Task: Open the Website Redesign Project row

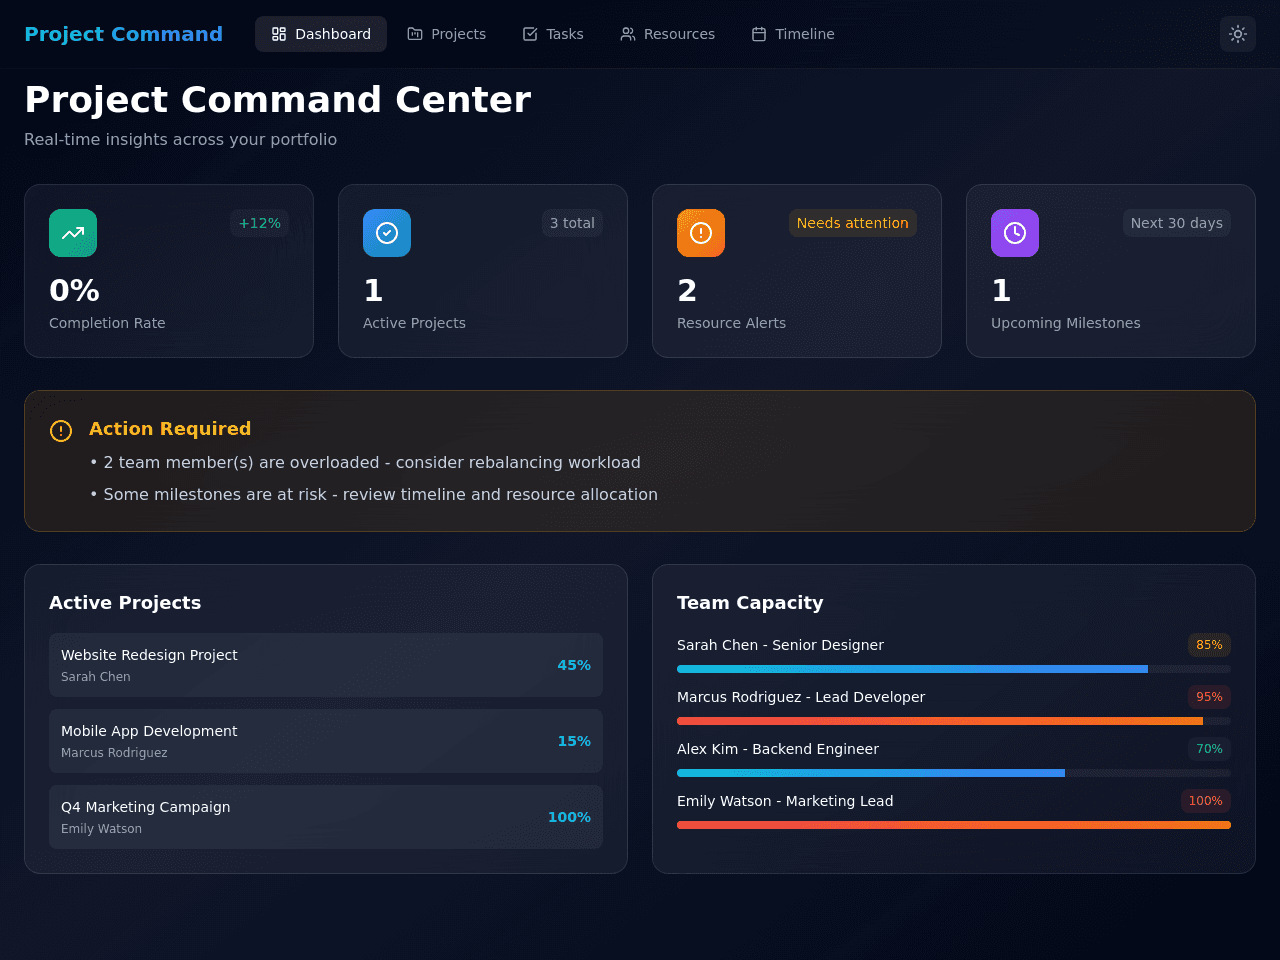Action: point(326,665)
